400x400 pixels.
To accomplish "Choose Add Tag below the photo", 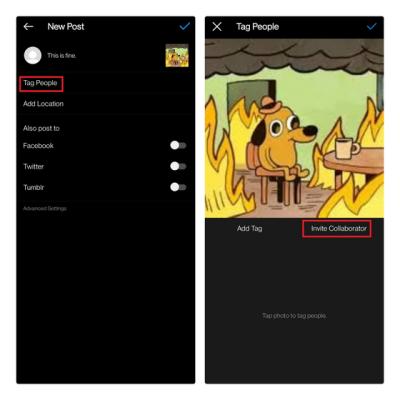I will 250,228.
